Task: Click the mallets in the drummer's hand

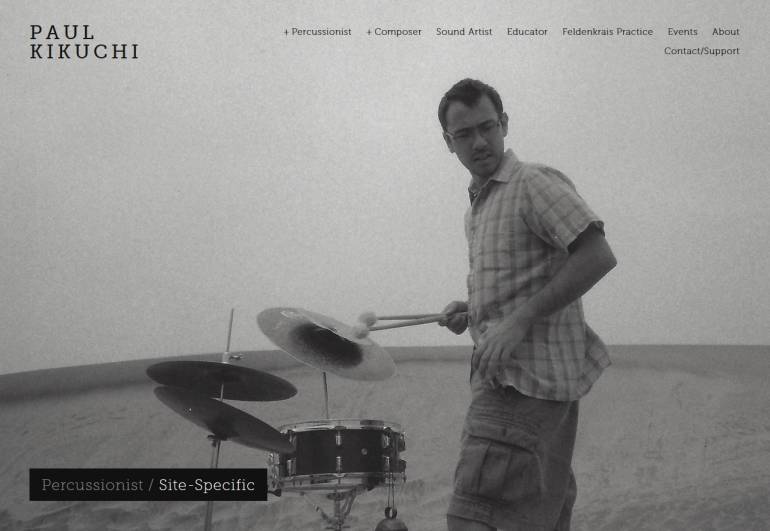Action: coord(400,322)
